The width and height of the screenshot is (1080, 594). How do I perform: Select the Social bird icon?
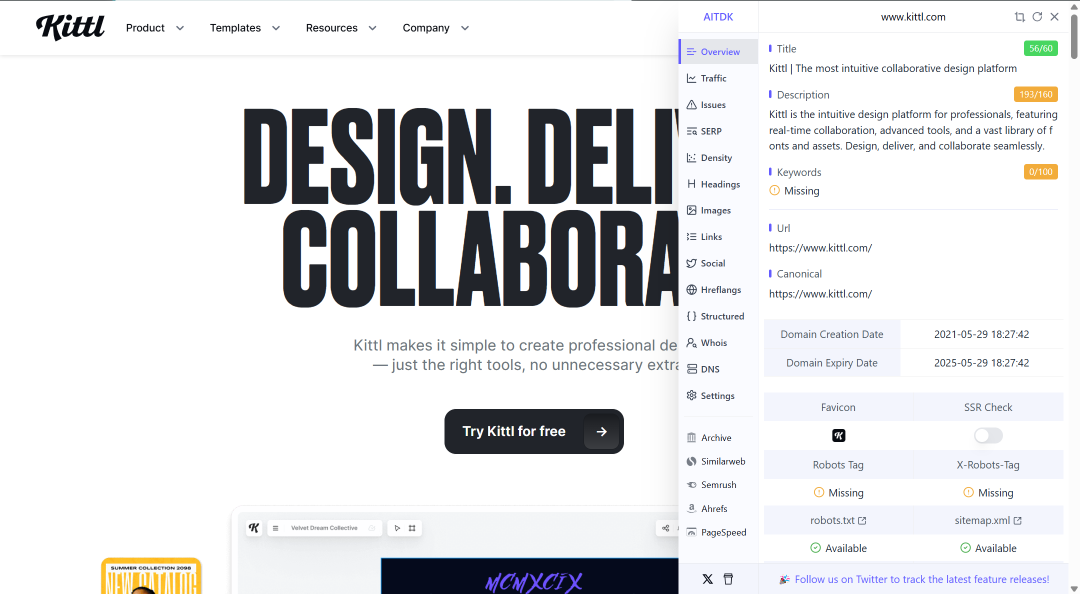[x=692, y=263]
